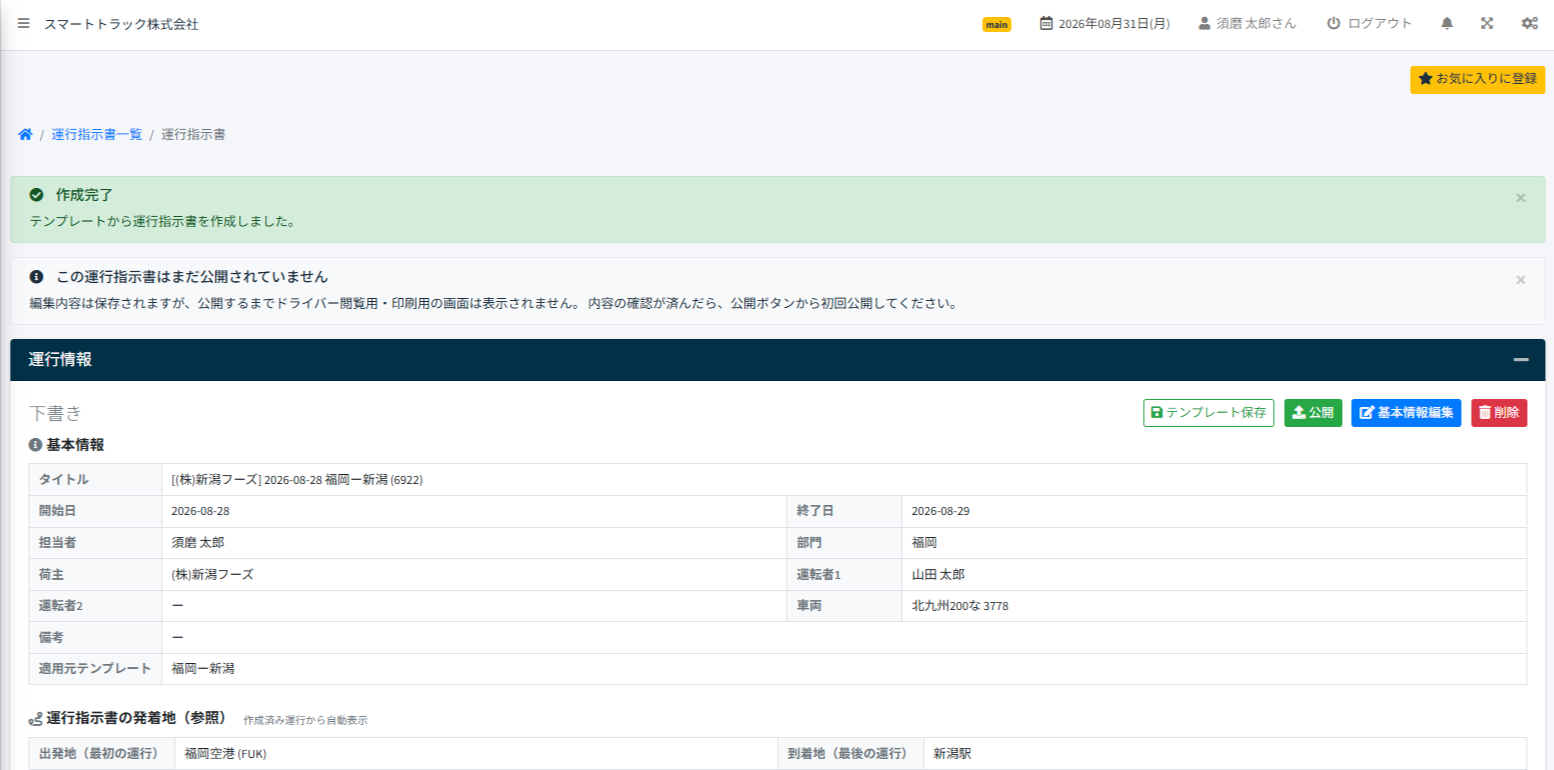Click the notification bell icon

point(1447,23)
